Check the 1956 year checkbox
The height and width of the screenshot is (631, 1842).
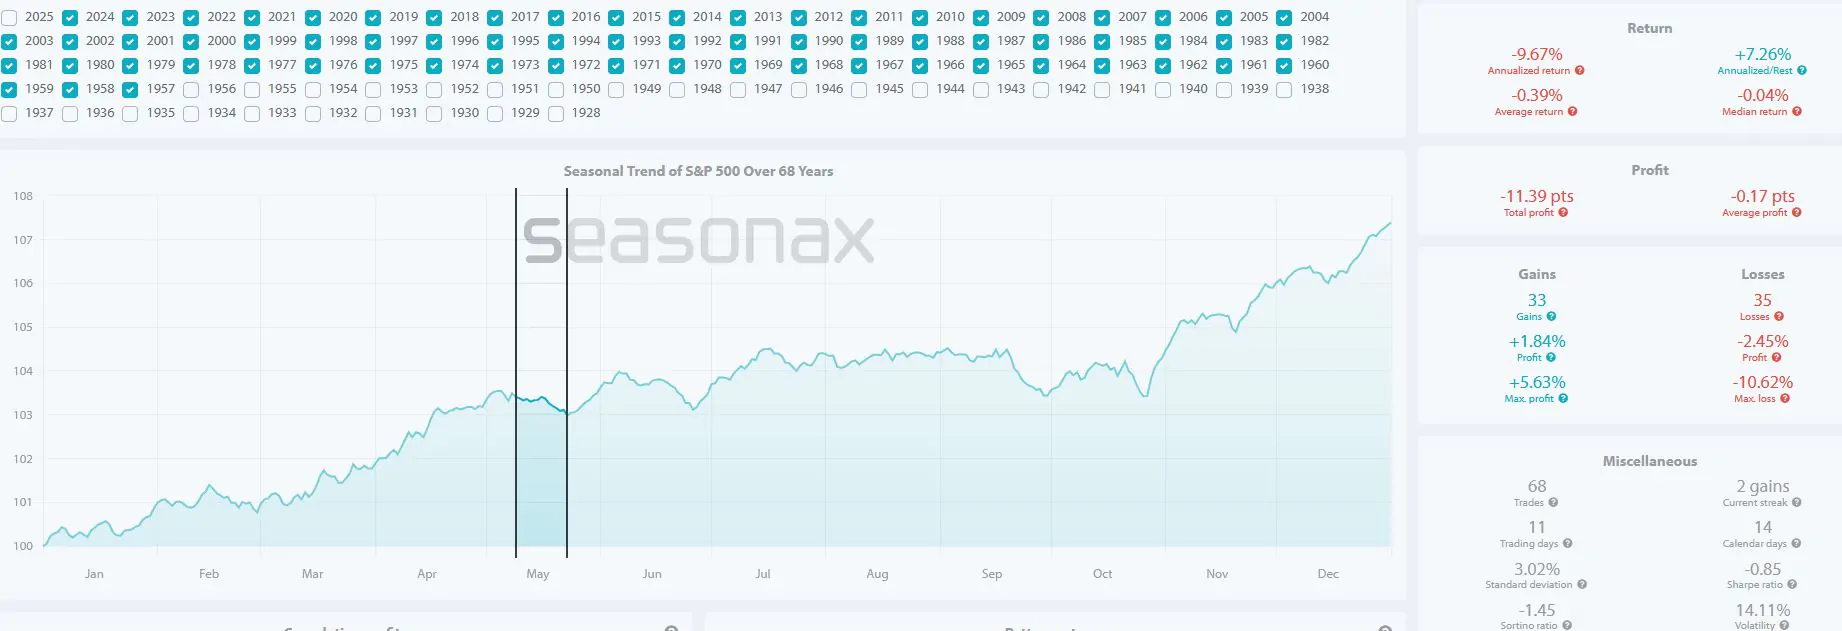(x=191, y=90)
